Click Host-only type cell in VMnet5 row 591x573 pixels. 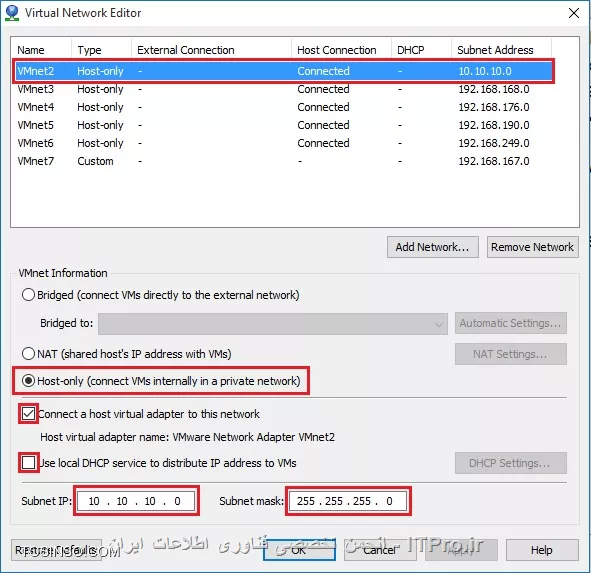point(100,125)
